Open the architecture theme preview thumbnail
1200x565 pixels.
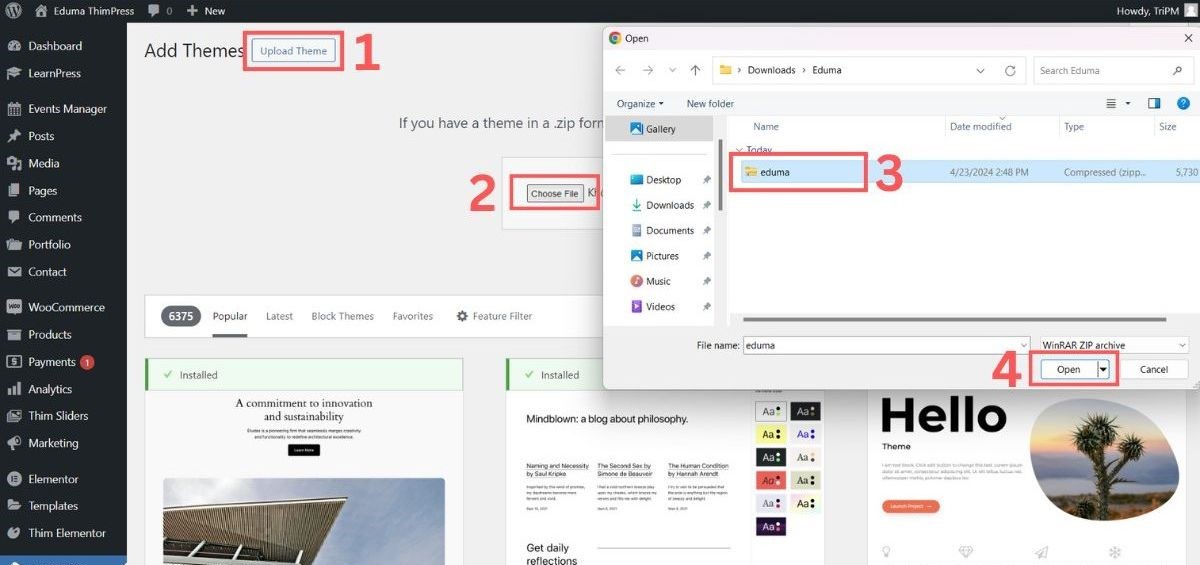tap(304, 478)
